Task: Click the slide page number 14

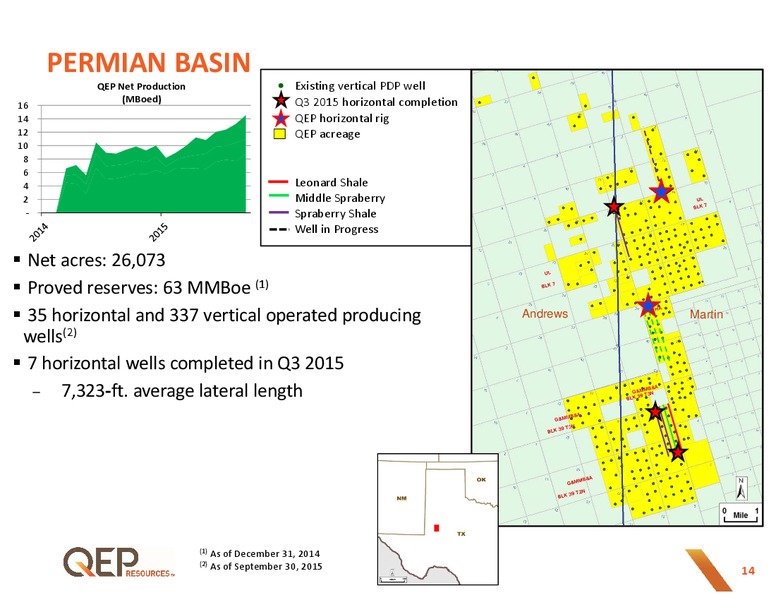Action: pos(748,571)
